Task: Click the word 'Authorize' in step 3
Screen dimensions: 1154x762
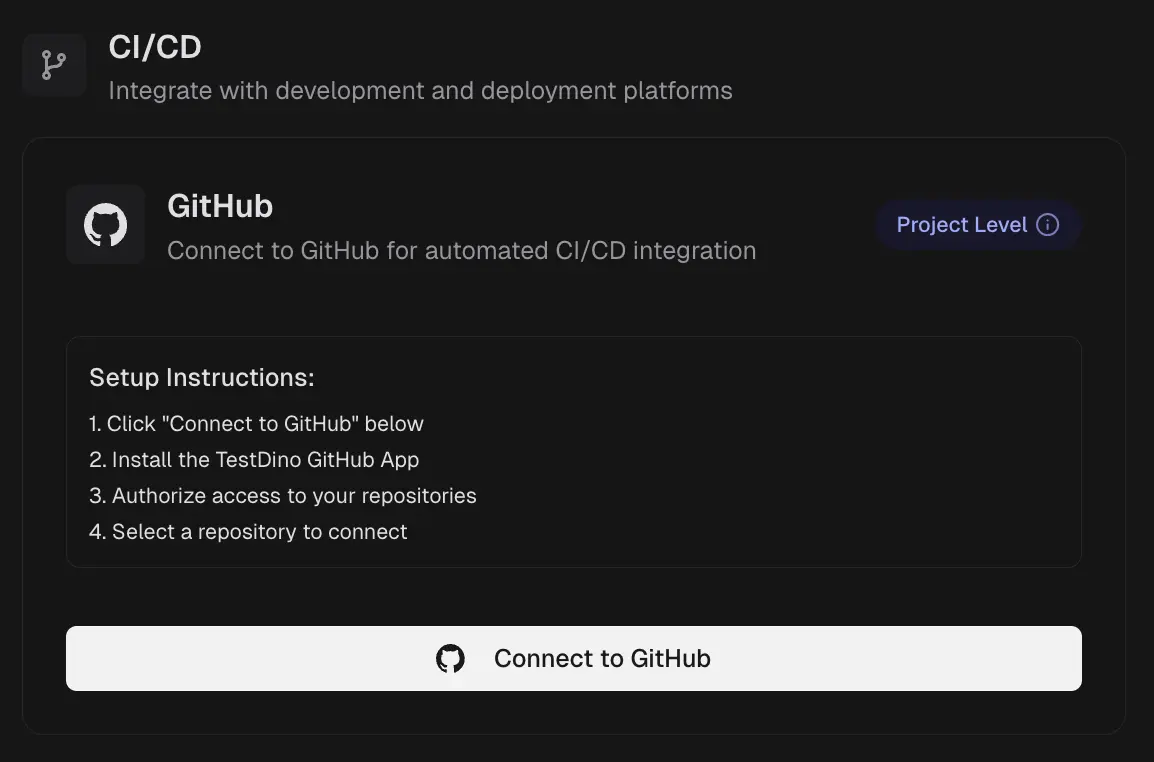Action: point(154,496)
